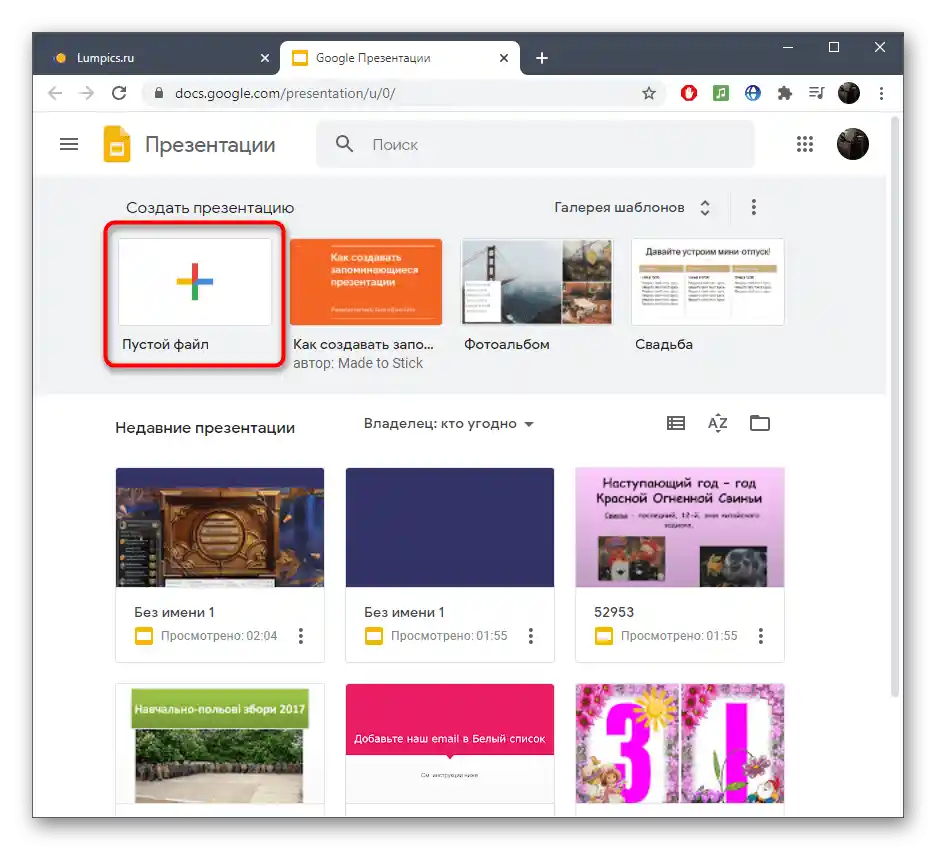Click the Недавние презентации heading
The height and width of the screenshot is (850, 936).
point(205,427)
